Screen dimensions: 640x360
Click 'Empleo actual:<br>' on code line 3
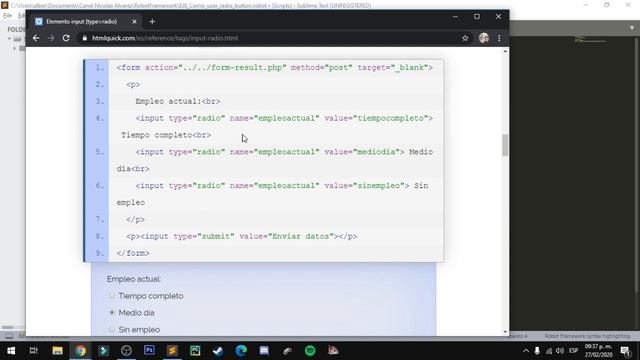click(178, 101)
